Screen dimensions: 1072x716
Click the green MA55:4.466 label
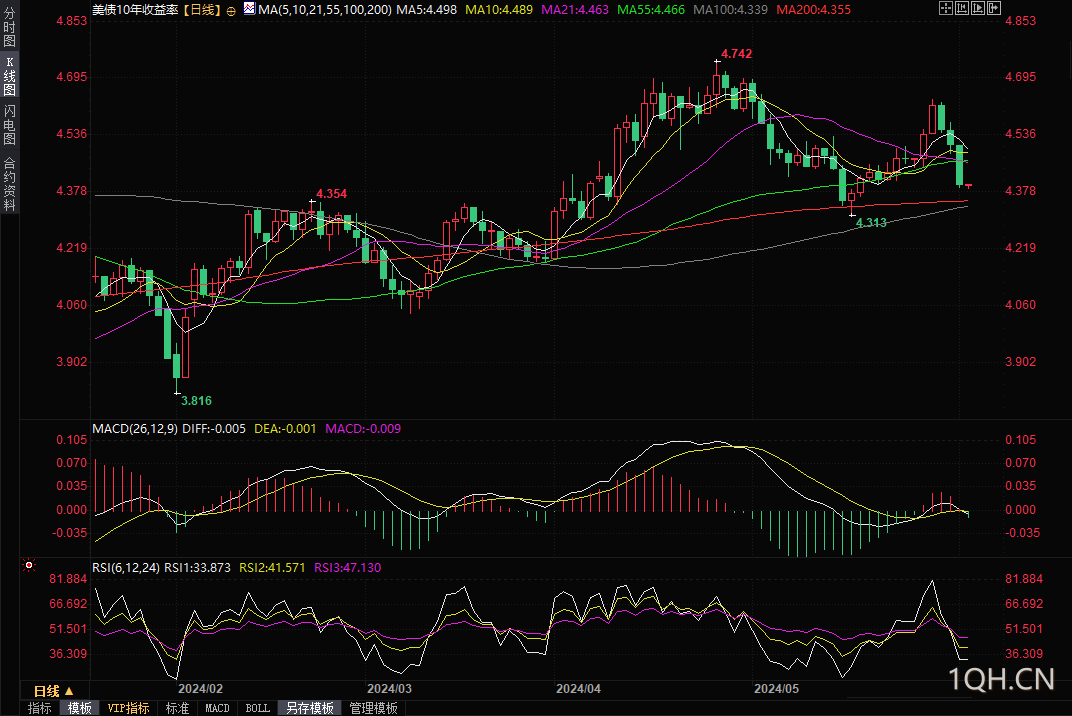click(x=651, y=10)
